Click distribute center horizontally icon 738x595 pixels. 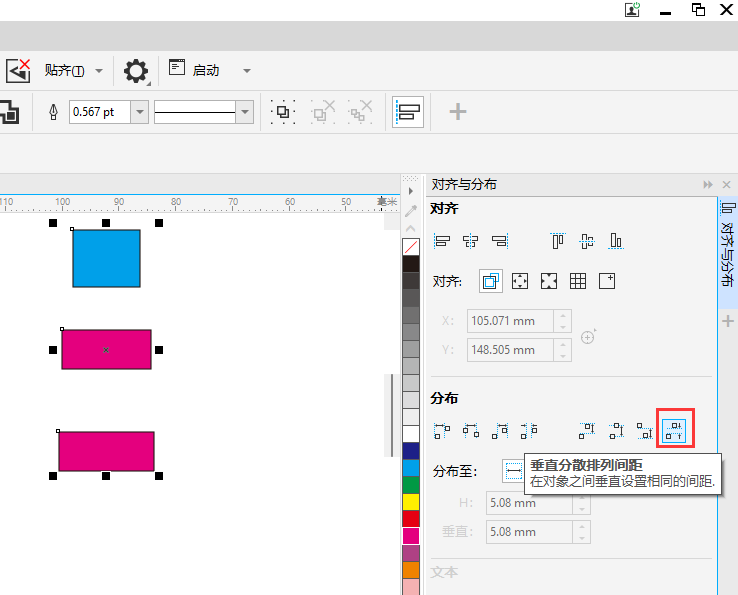[471, 431]
